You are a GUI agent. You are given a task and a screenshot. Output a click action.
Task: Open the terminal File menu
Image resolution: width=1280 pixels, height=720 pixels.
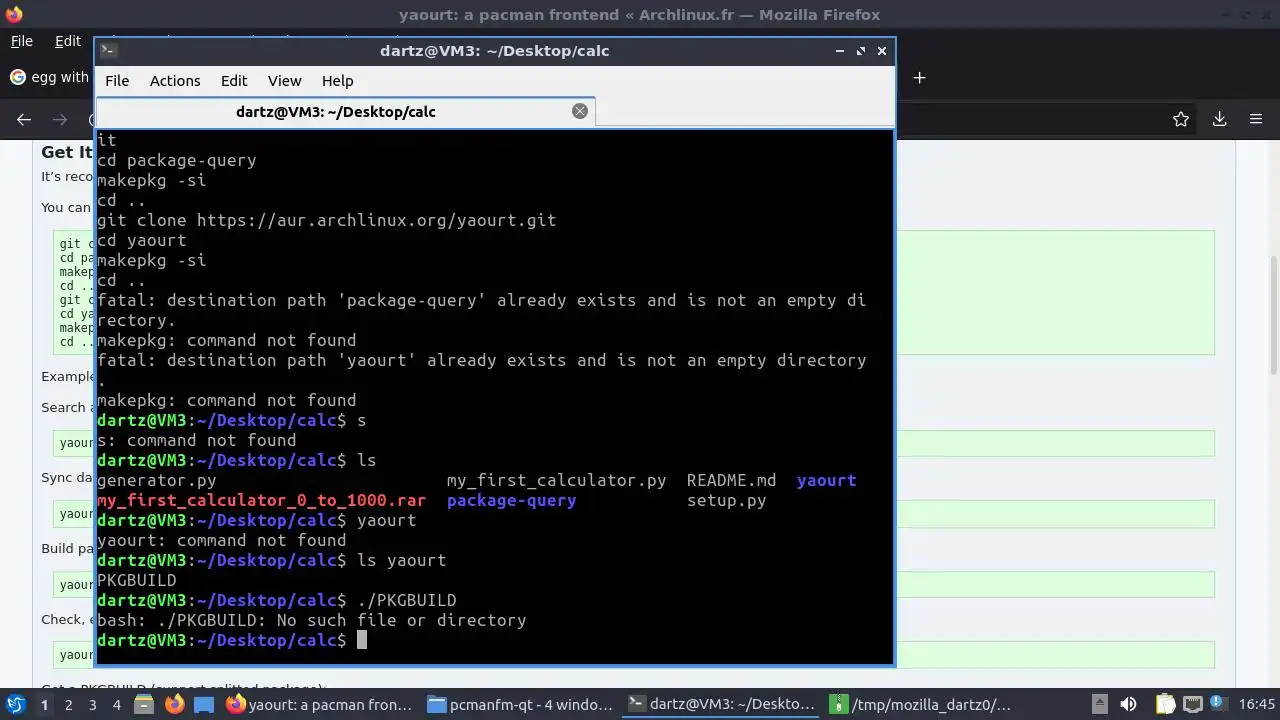117,81
